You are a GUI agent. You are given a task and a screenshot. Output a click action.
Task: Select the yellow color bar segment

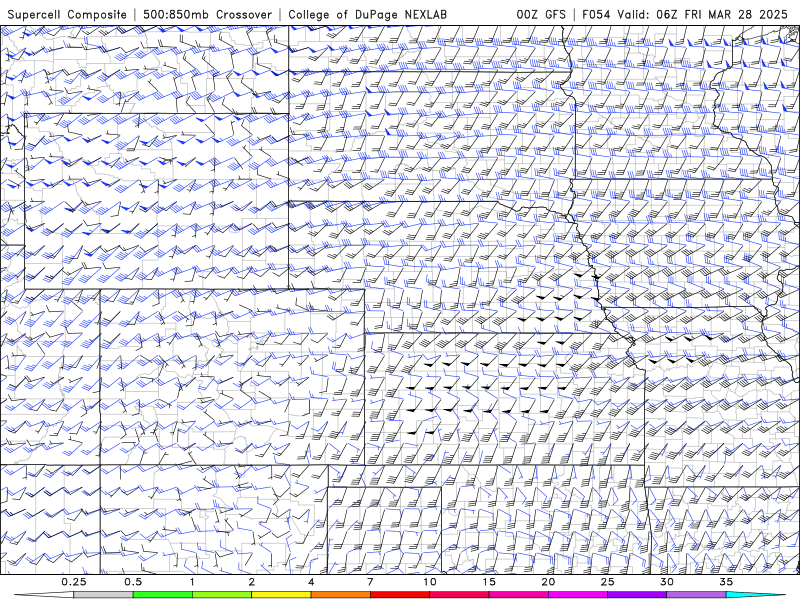click(281, 595)
